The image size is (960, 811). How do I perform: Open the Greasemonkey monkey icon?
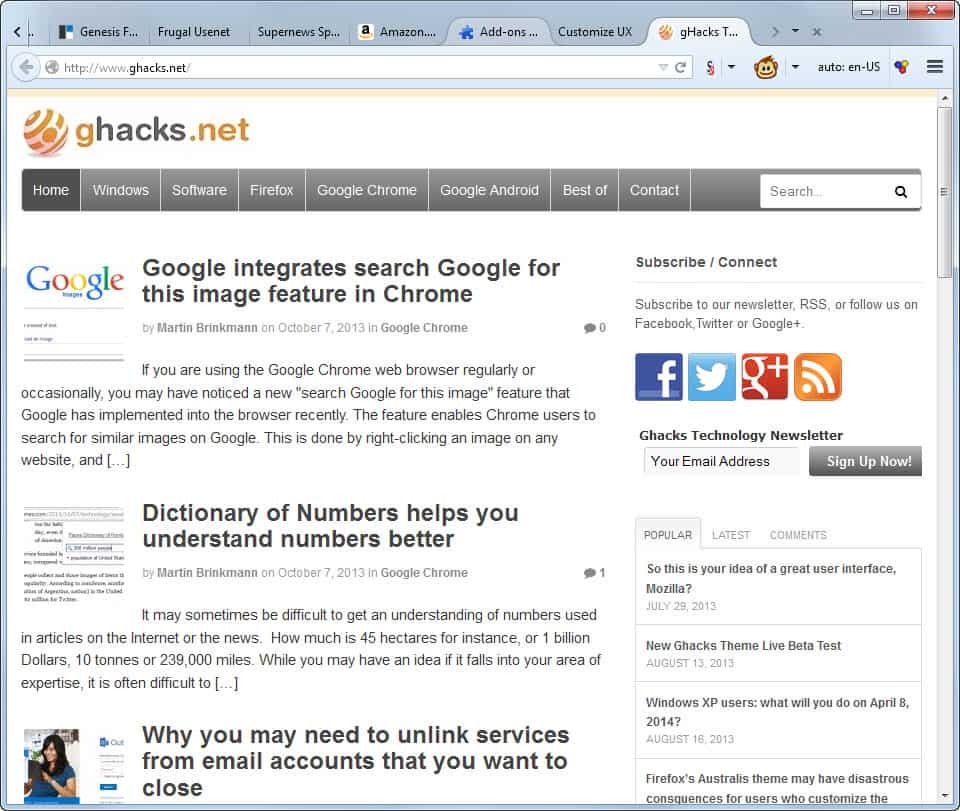765,67
